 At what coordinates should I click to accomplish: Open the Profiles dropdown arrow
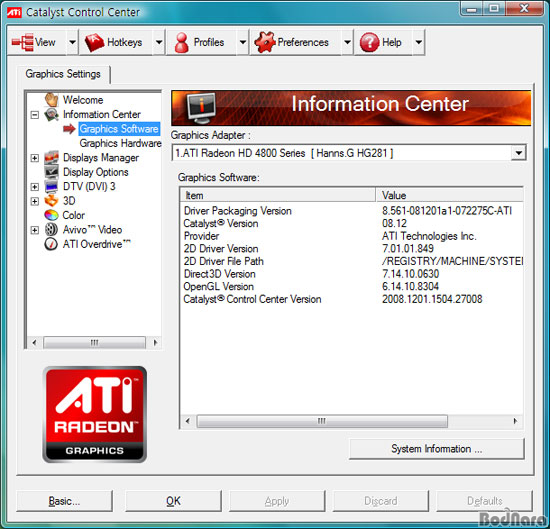[x=243, y=42]
